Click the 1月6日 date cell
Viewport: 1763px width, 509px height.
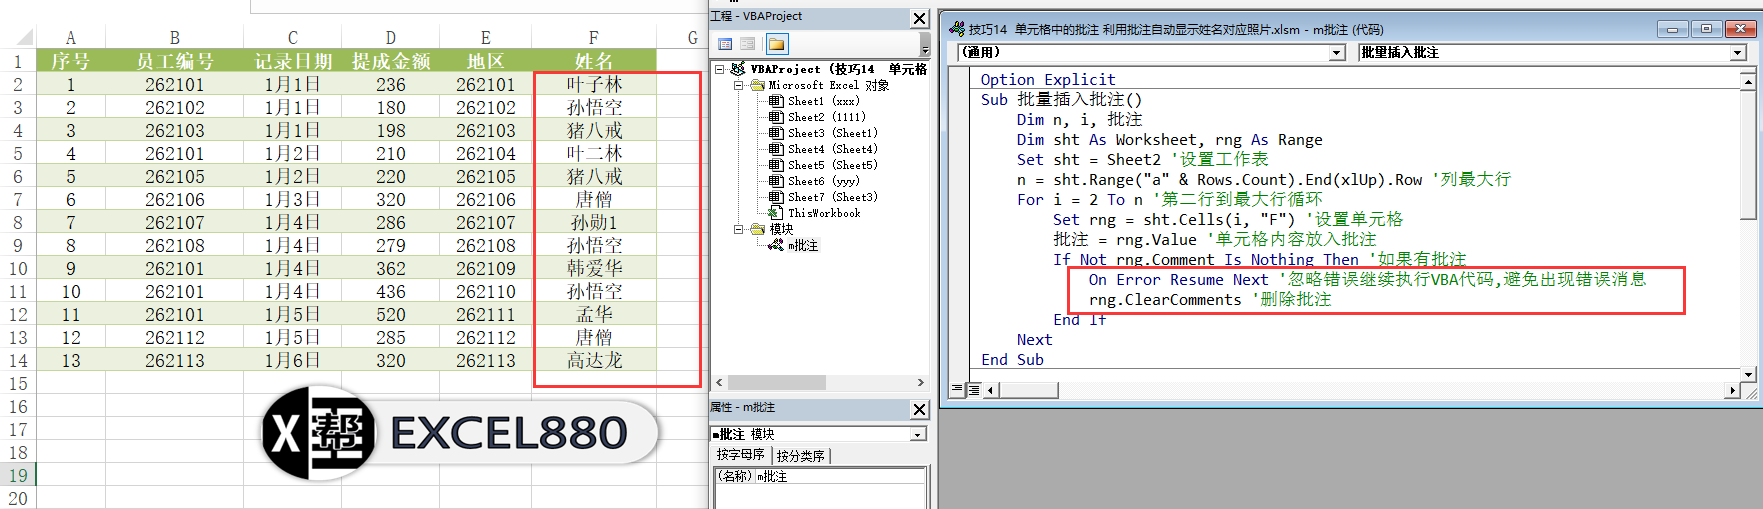point(293,360)
